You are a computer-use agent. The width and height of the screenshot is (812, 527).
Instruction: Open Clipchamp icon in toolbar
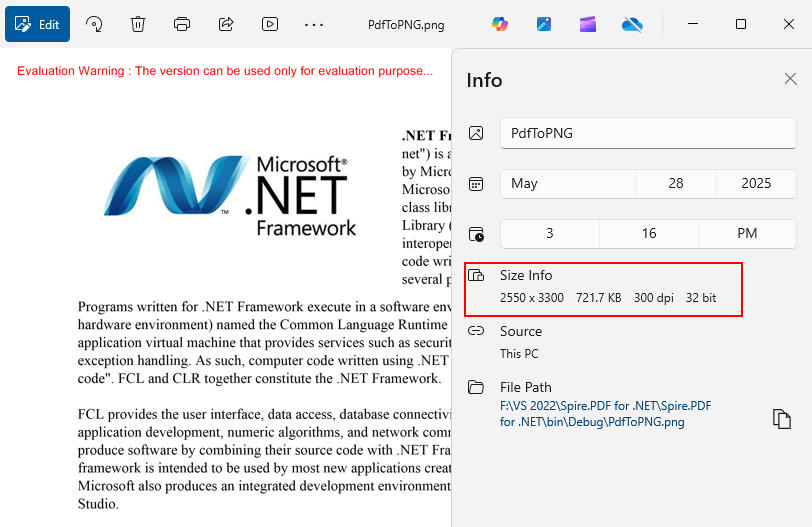coord(588,24)
